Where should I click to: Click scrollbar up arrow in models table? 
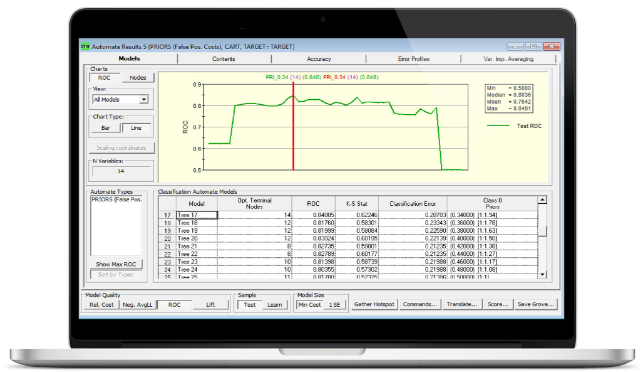pos(542,200)
